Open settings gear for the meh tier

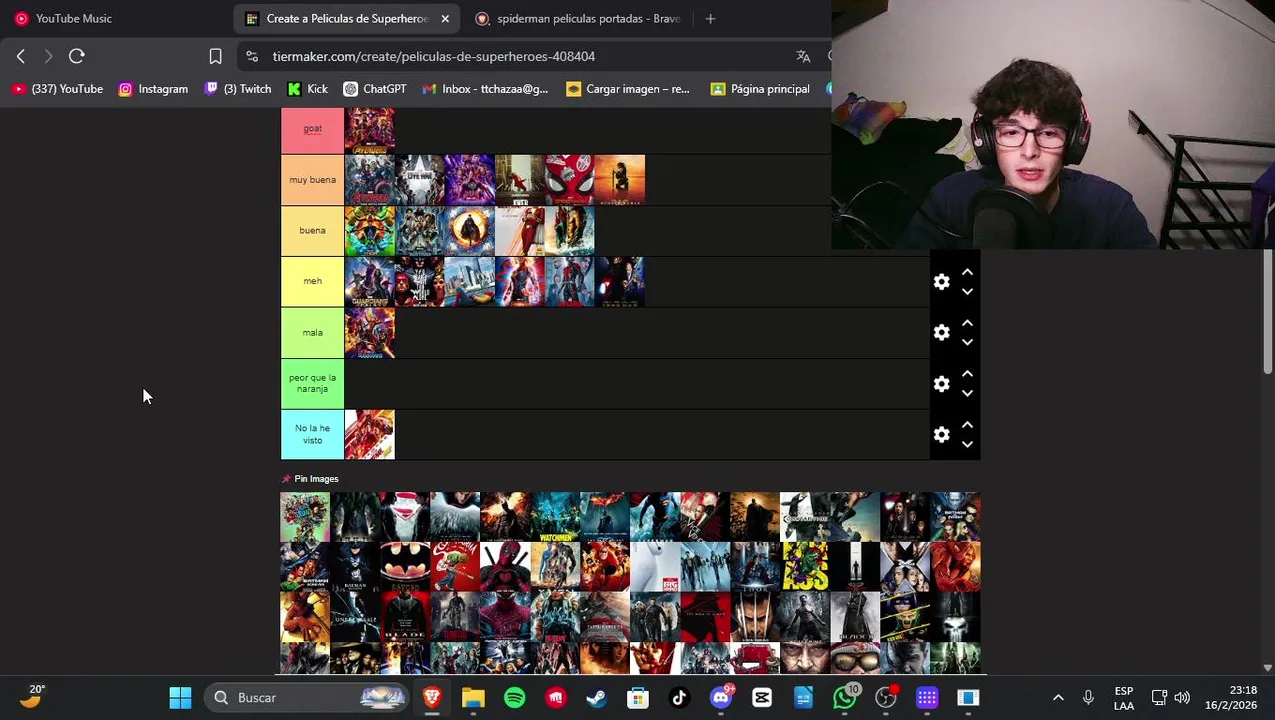point(941,282)
